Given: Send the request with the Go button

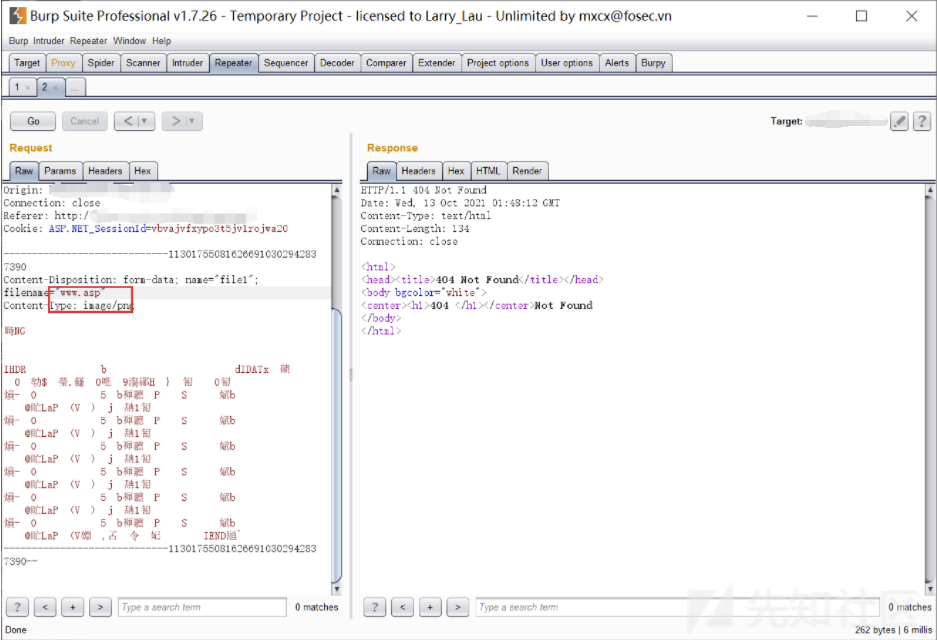Looking at the screenshot, I should (x=33, y=121).
